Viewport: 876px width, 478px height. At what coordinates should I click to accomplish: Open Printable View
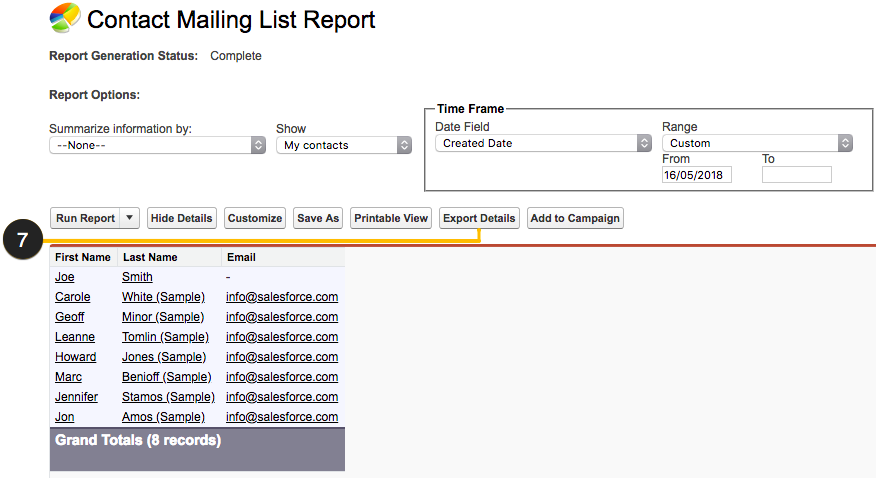(391, 218)
